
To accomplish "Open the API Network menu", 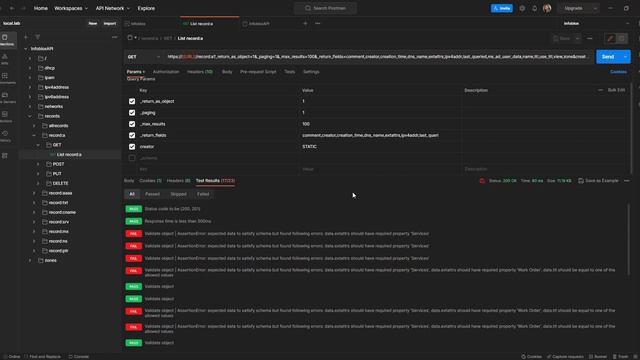I will click(x=113, y=8).
